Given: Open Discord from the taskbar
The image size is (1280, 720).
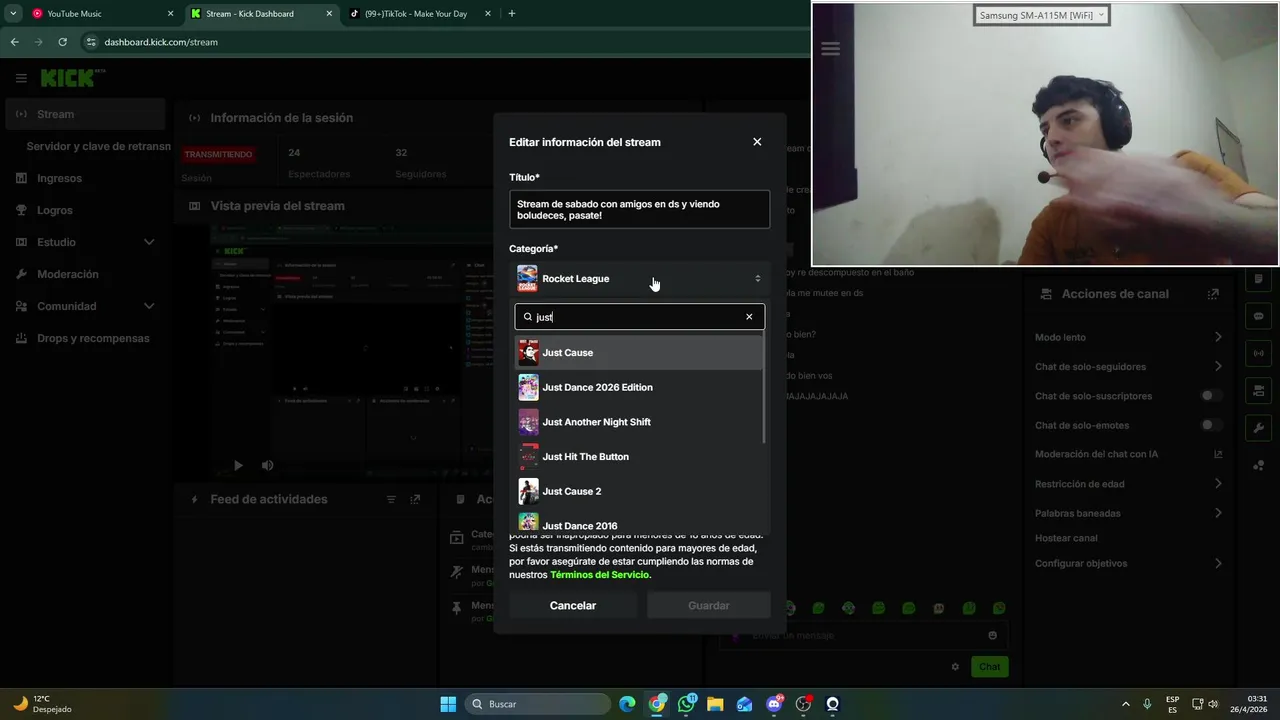Looking at the screenshot, I should point(774,704).
